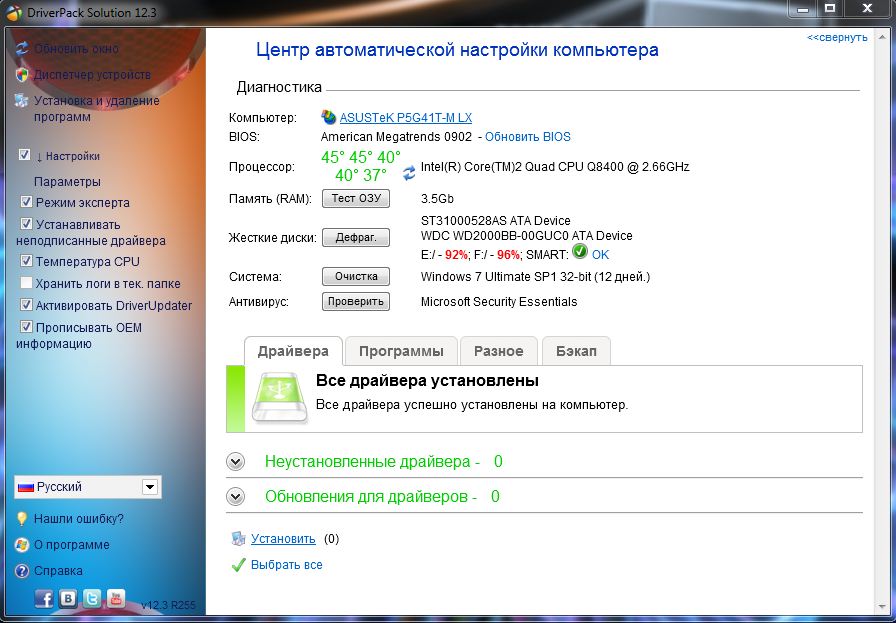
Task: Click the Тест ОЗУ button
Action: [356, 198]
